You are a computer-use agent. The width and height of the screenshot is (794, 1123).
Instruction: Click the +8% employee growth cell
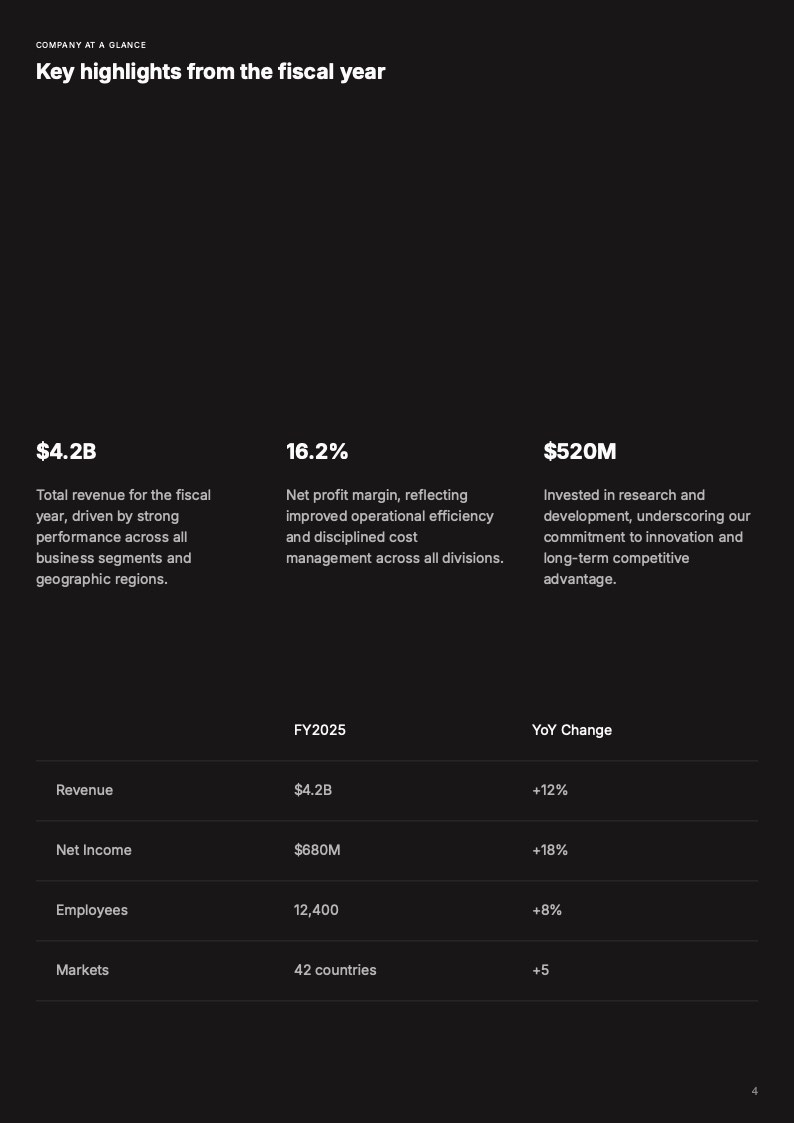pyautogui.click(x=547, y=910)
